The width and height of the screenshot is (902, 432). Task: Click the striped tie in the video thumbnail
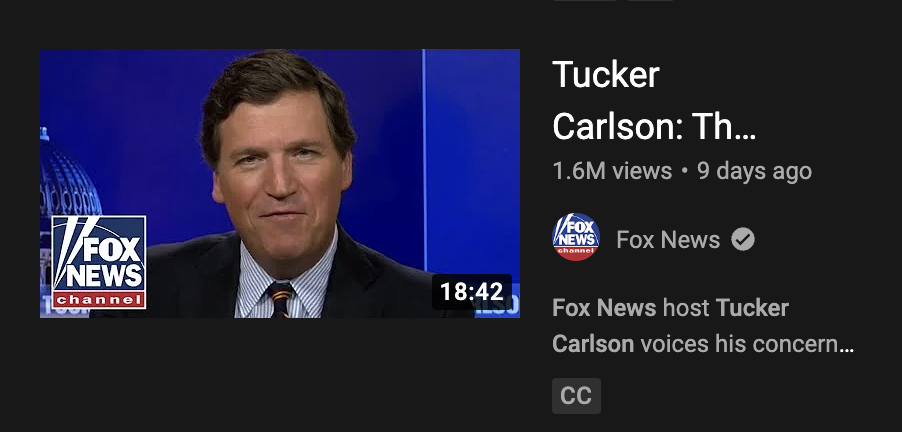pos(280,299)
